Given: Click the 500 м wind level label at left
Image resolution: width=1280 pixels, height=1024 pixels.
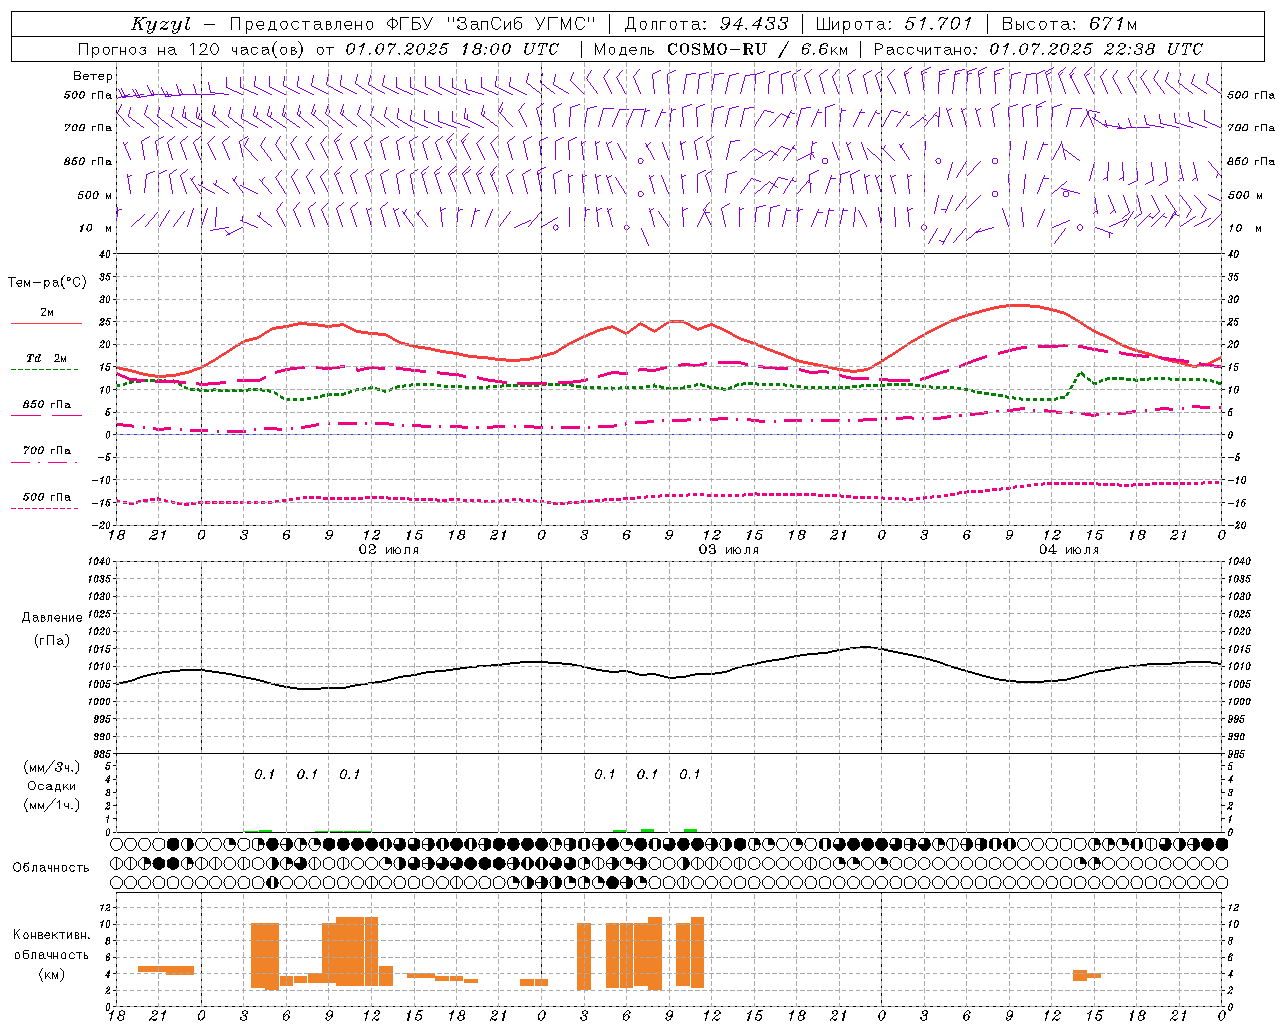Looking at the screenshot, I should (x=95, y=195).
